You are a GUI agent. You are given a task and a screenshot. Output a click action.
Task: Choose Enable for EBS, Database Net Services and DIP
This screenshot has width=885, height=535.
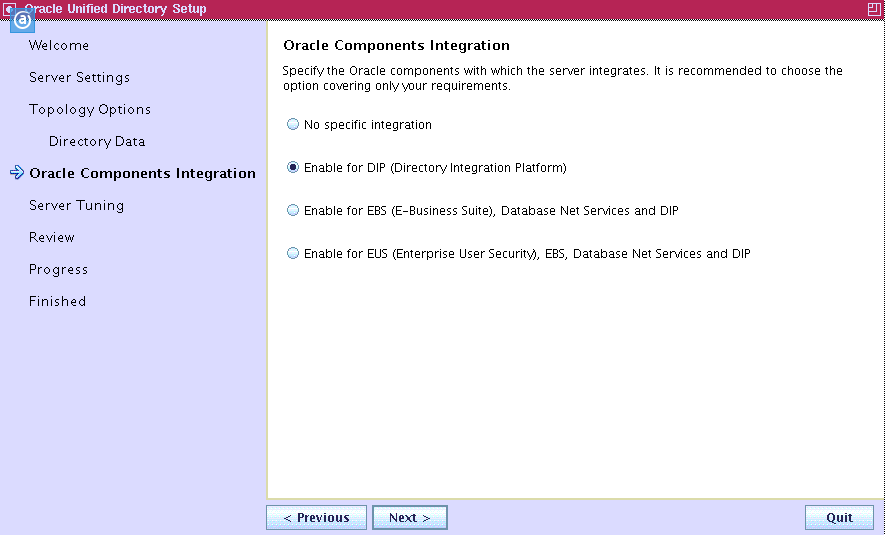293,211
